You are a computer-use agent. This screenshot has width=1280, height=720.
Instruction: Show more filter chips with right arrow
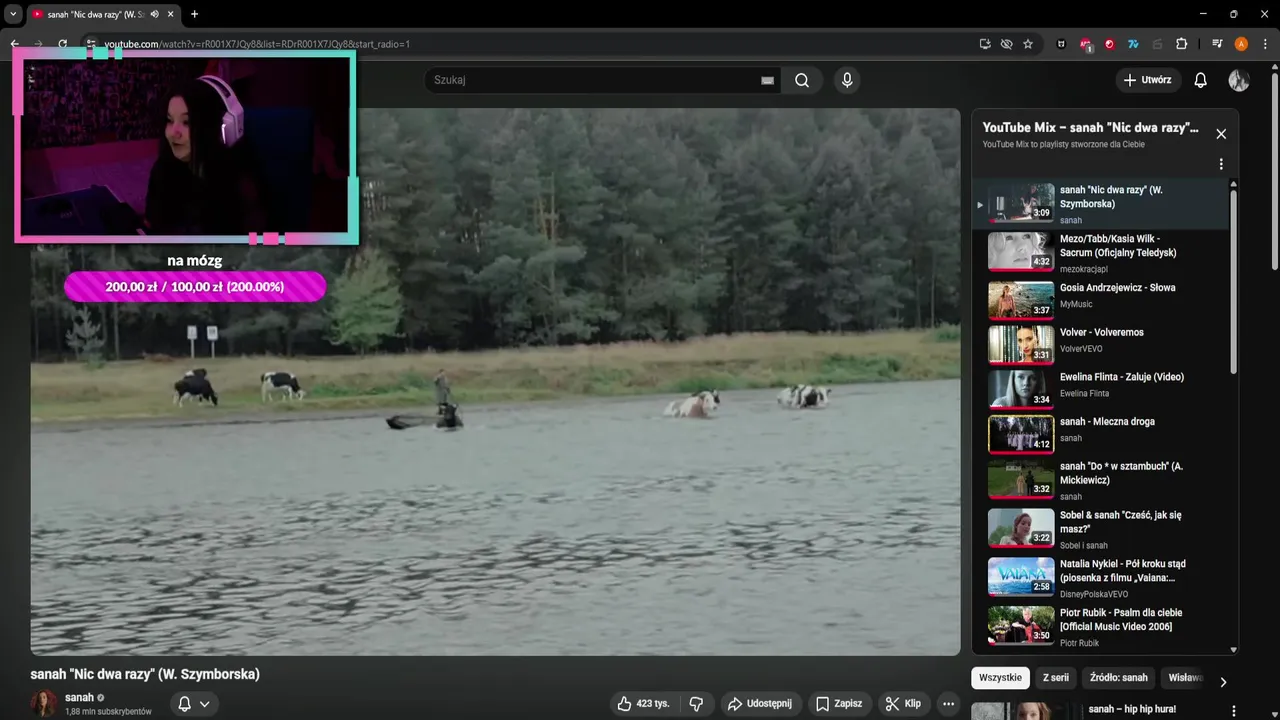click(1222, 682)
